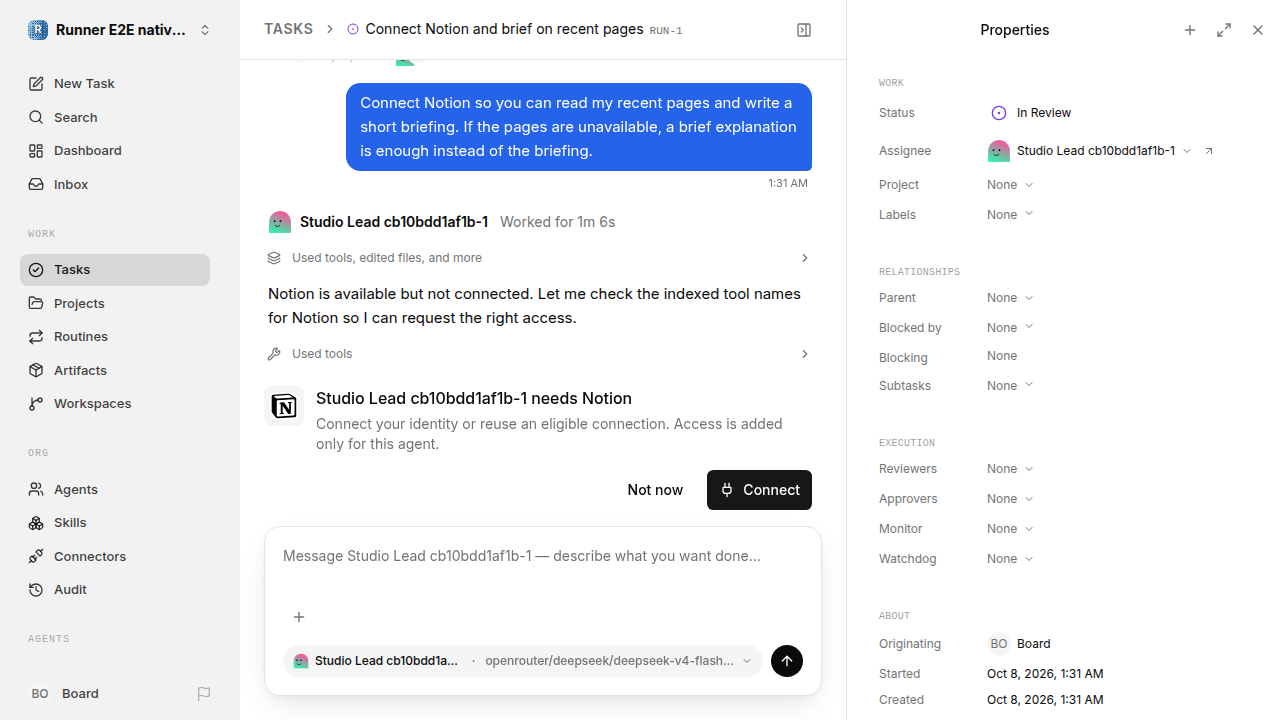Screen dimensions: 1280x720
Task: Switch workspace via Runner E2E selector
Action: tap(120, 30)
